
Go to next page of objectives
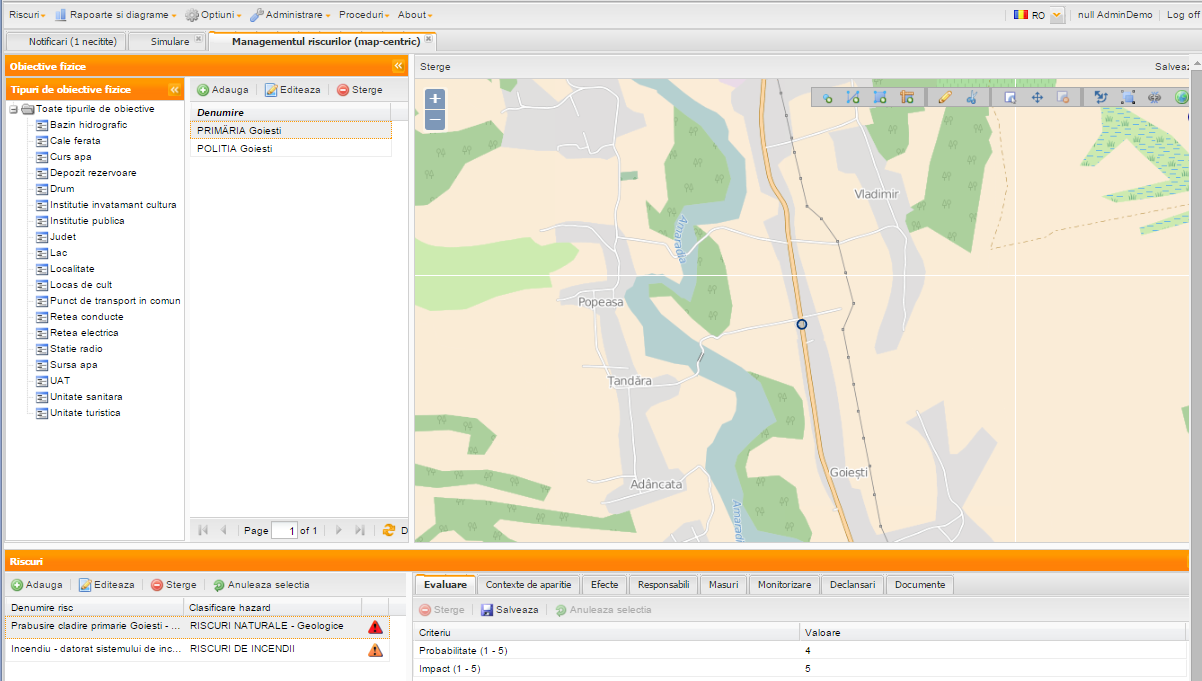[x=339, y=530]
